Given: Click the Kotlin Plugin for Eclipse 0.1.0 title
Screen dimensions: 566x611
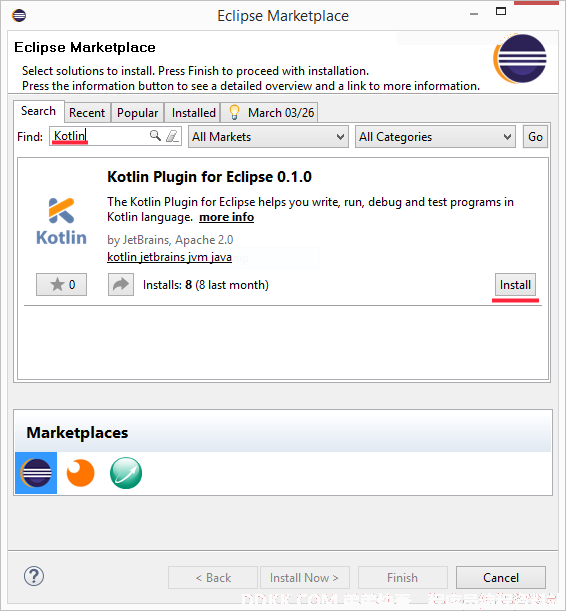Looking at the screenshot, I should tap(210, 177).
